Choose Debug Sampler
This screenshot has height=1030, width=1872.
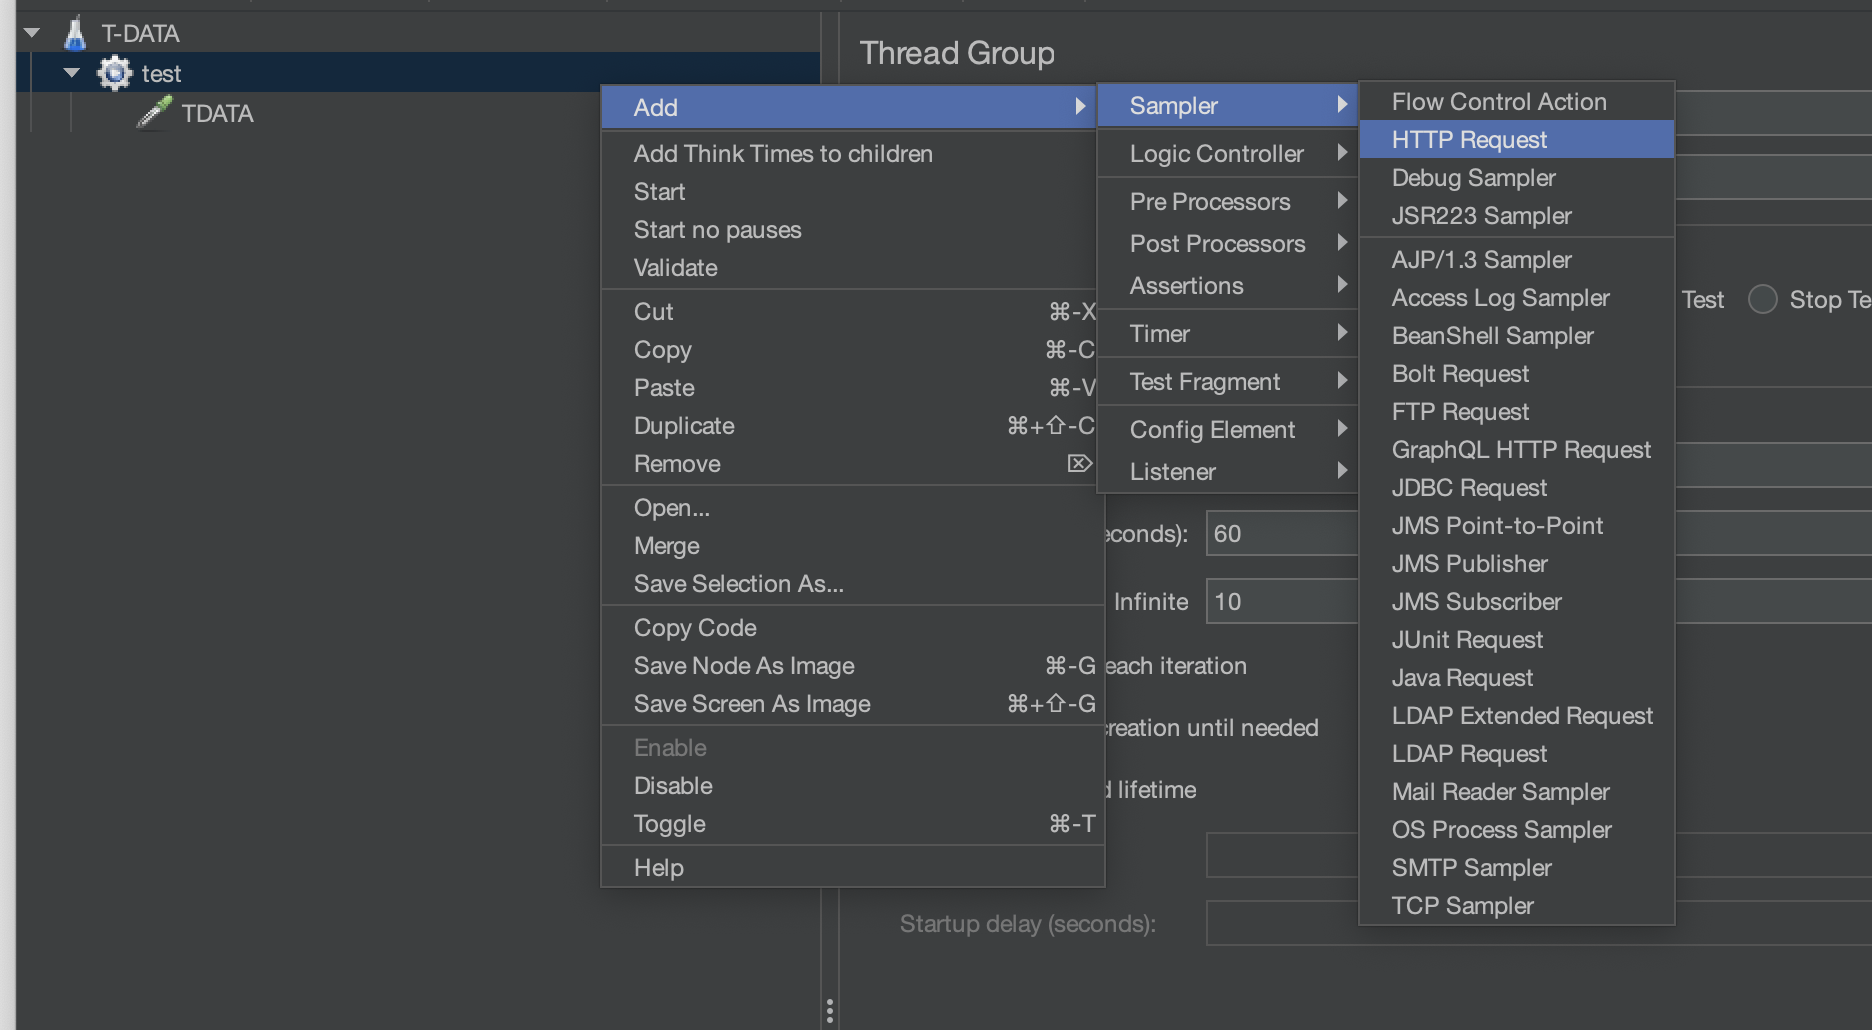coord(1517,177)
